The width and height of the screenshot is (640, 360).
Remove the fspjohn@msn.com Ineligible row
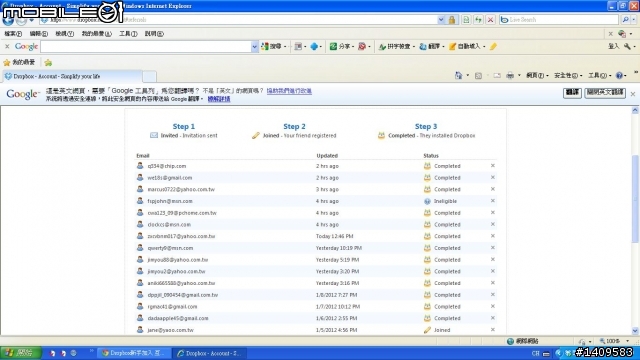(493, 201)
